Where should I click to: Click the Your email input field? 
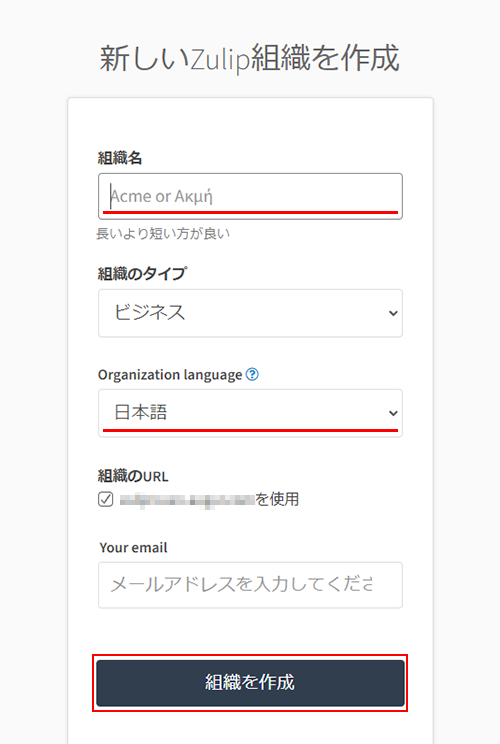pyautogui.click(x=250, y=585)
